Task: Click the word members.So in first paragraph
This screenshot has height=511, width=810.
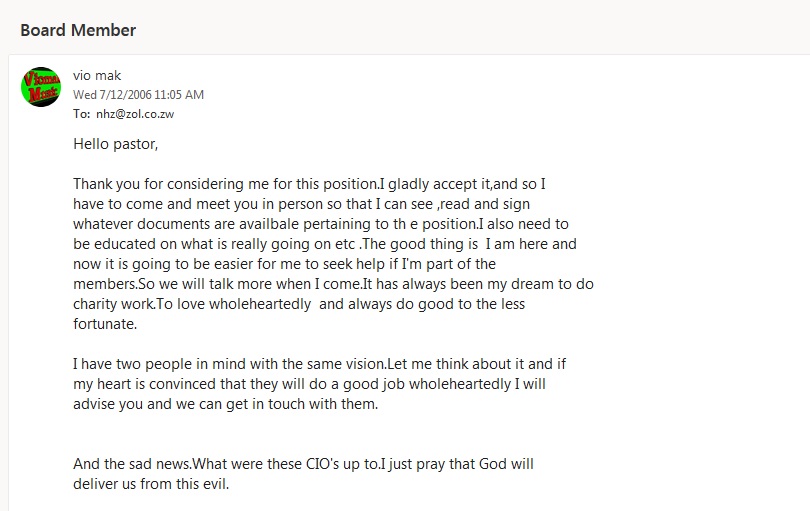Action: click(114, 284)
